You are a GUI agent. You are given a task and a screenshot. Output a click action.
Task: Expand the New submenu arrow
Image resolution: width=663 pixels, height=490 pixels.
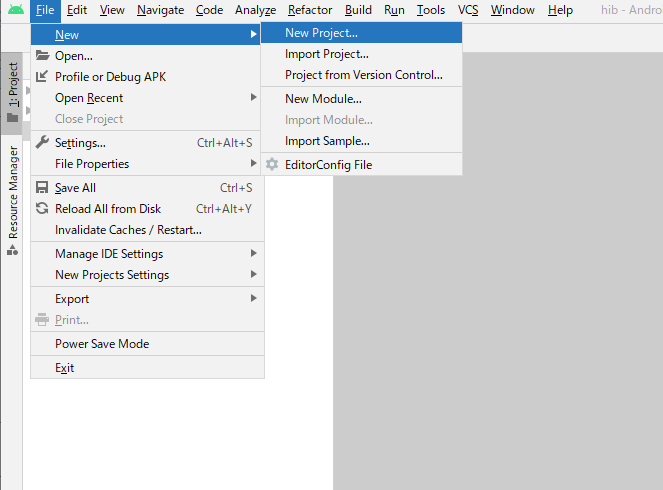[253, 34]
